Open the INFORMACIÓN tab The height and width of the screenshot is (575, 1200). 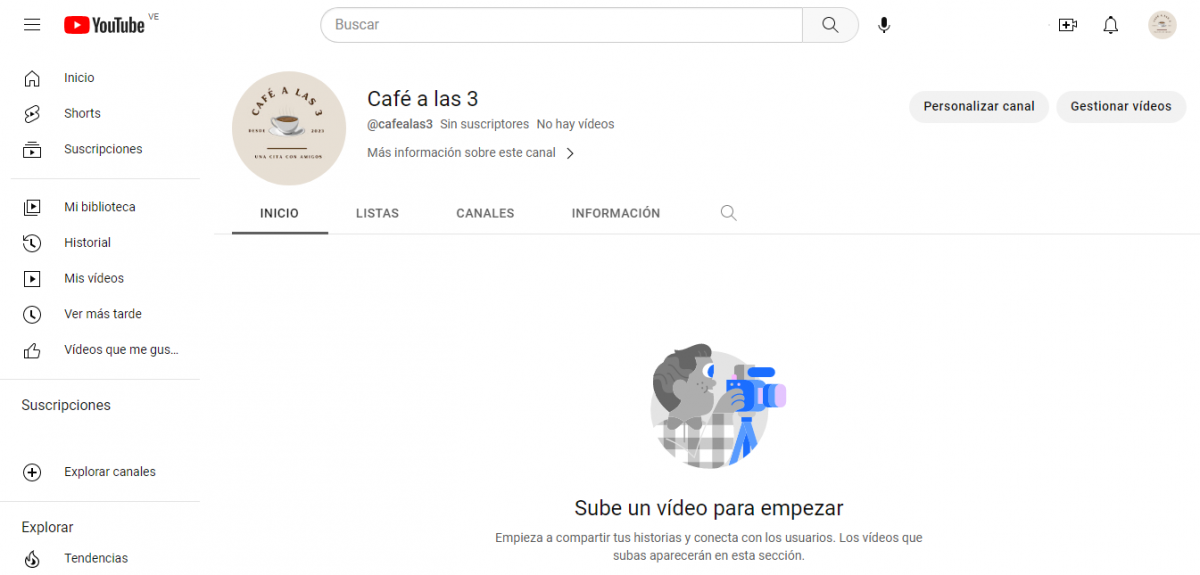tap(615, 213)
